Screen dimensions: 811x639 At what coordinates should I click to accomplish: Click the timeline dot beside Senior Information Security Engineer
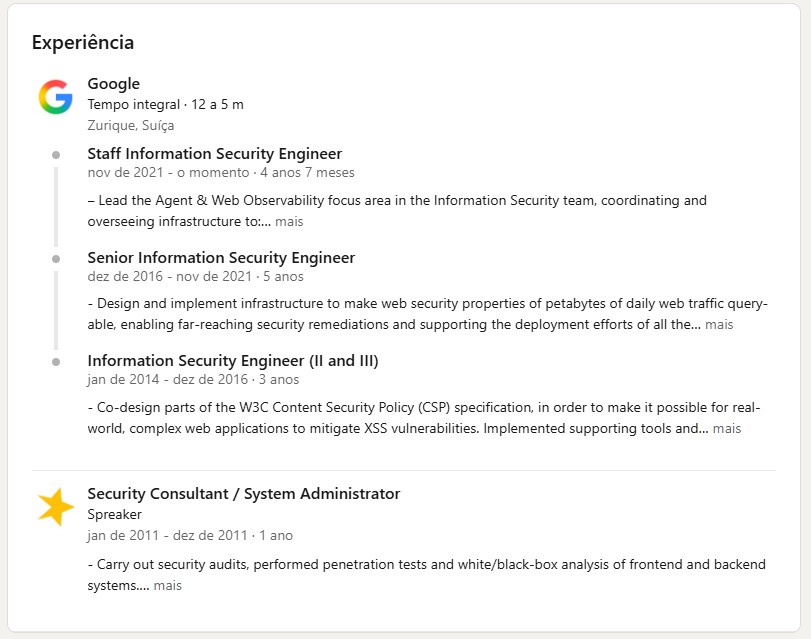click(56, 259)
